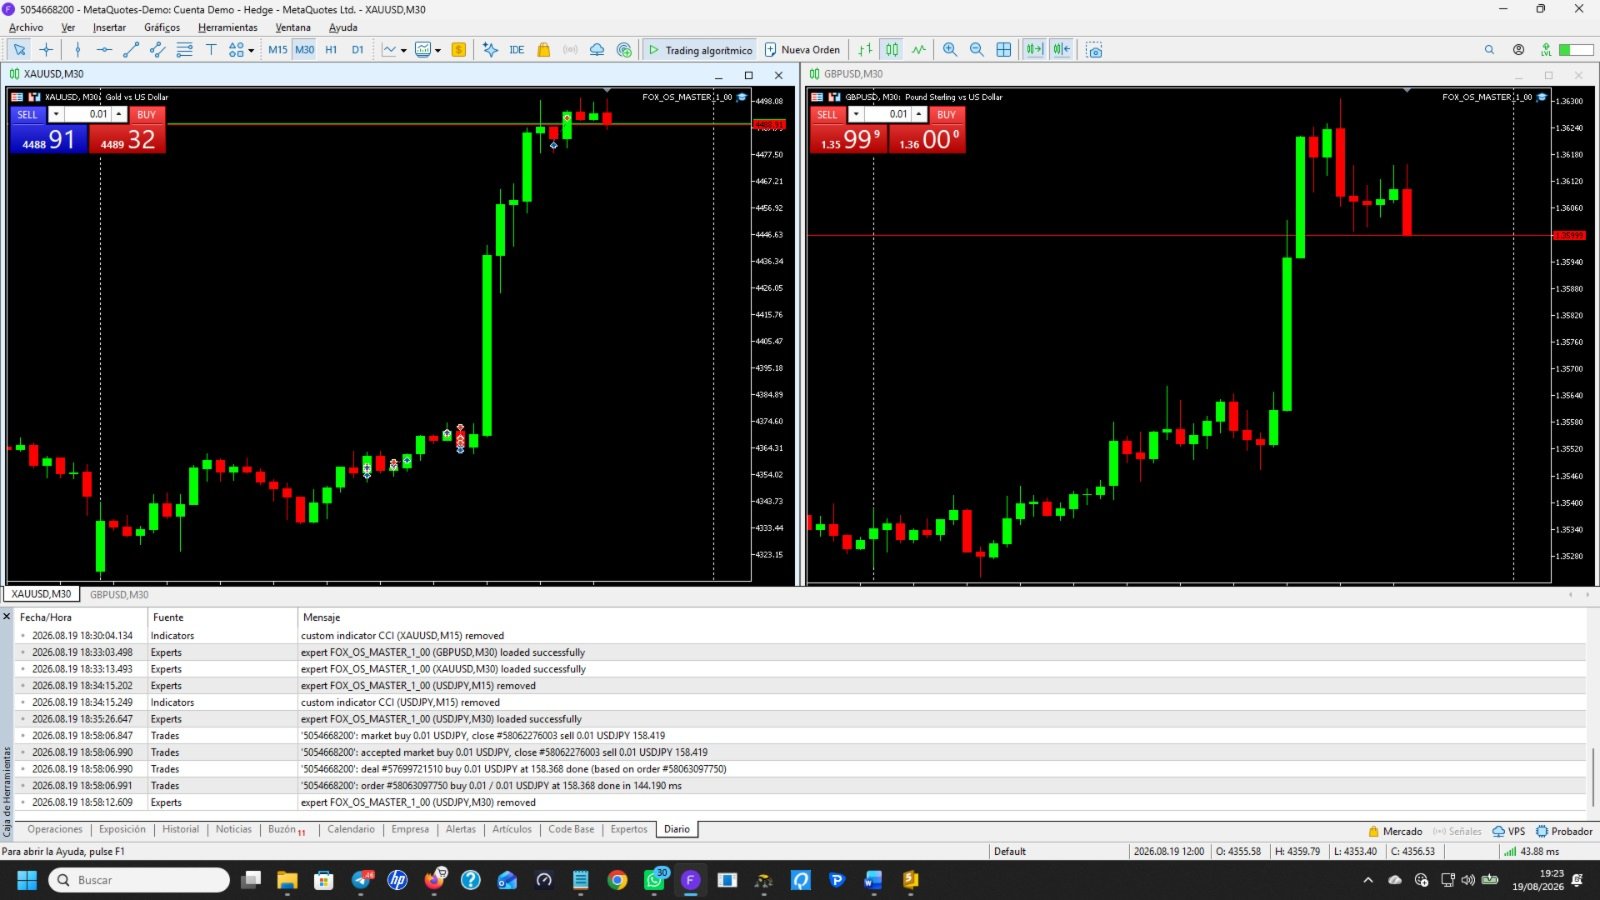Image resolution: width=1600 pixels, height=900 pixels.
Task: Switch timeframe to D1
Action: tap(358, 49)
